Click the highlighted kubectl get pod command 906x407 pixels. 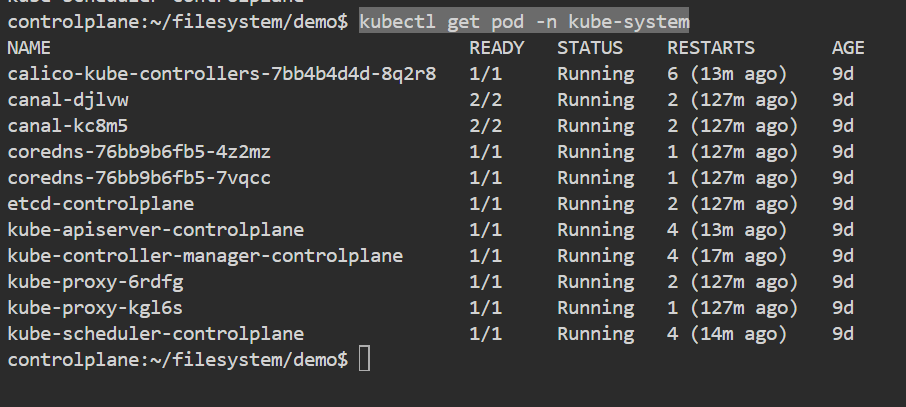(524, 21)
